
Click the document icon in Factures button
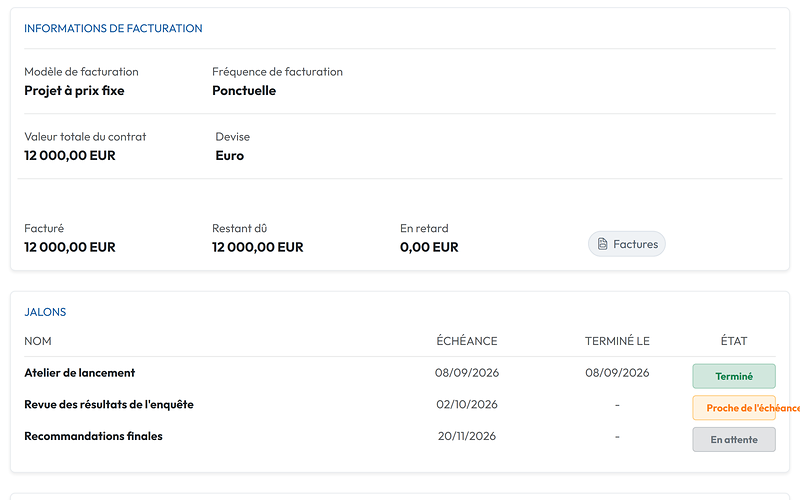[x=603, y=244]
